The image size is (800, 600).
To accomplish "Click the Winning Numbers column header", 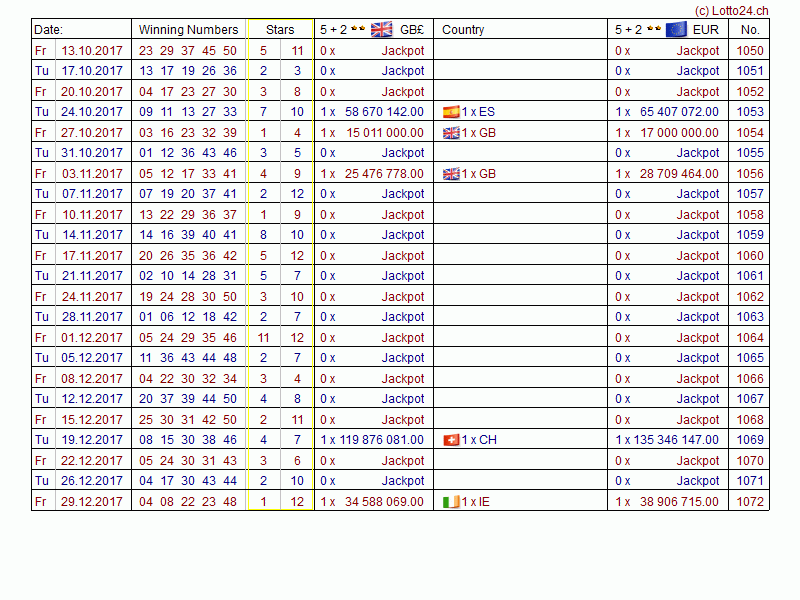I will point(188,30).
